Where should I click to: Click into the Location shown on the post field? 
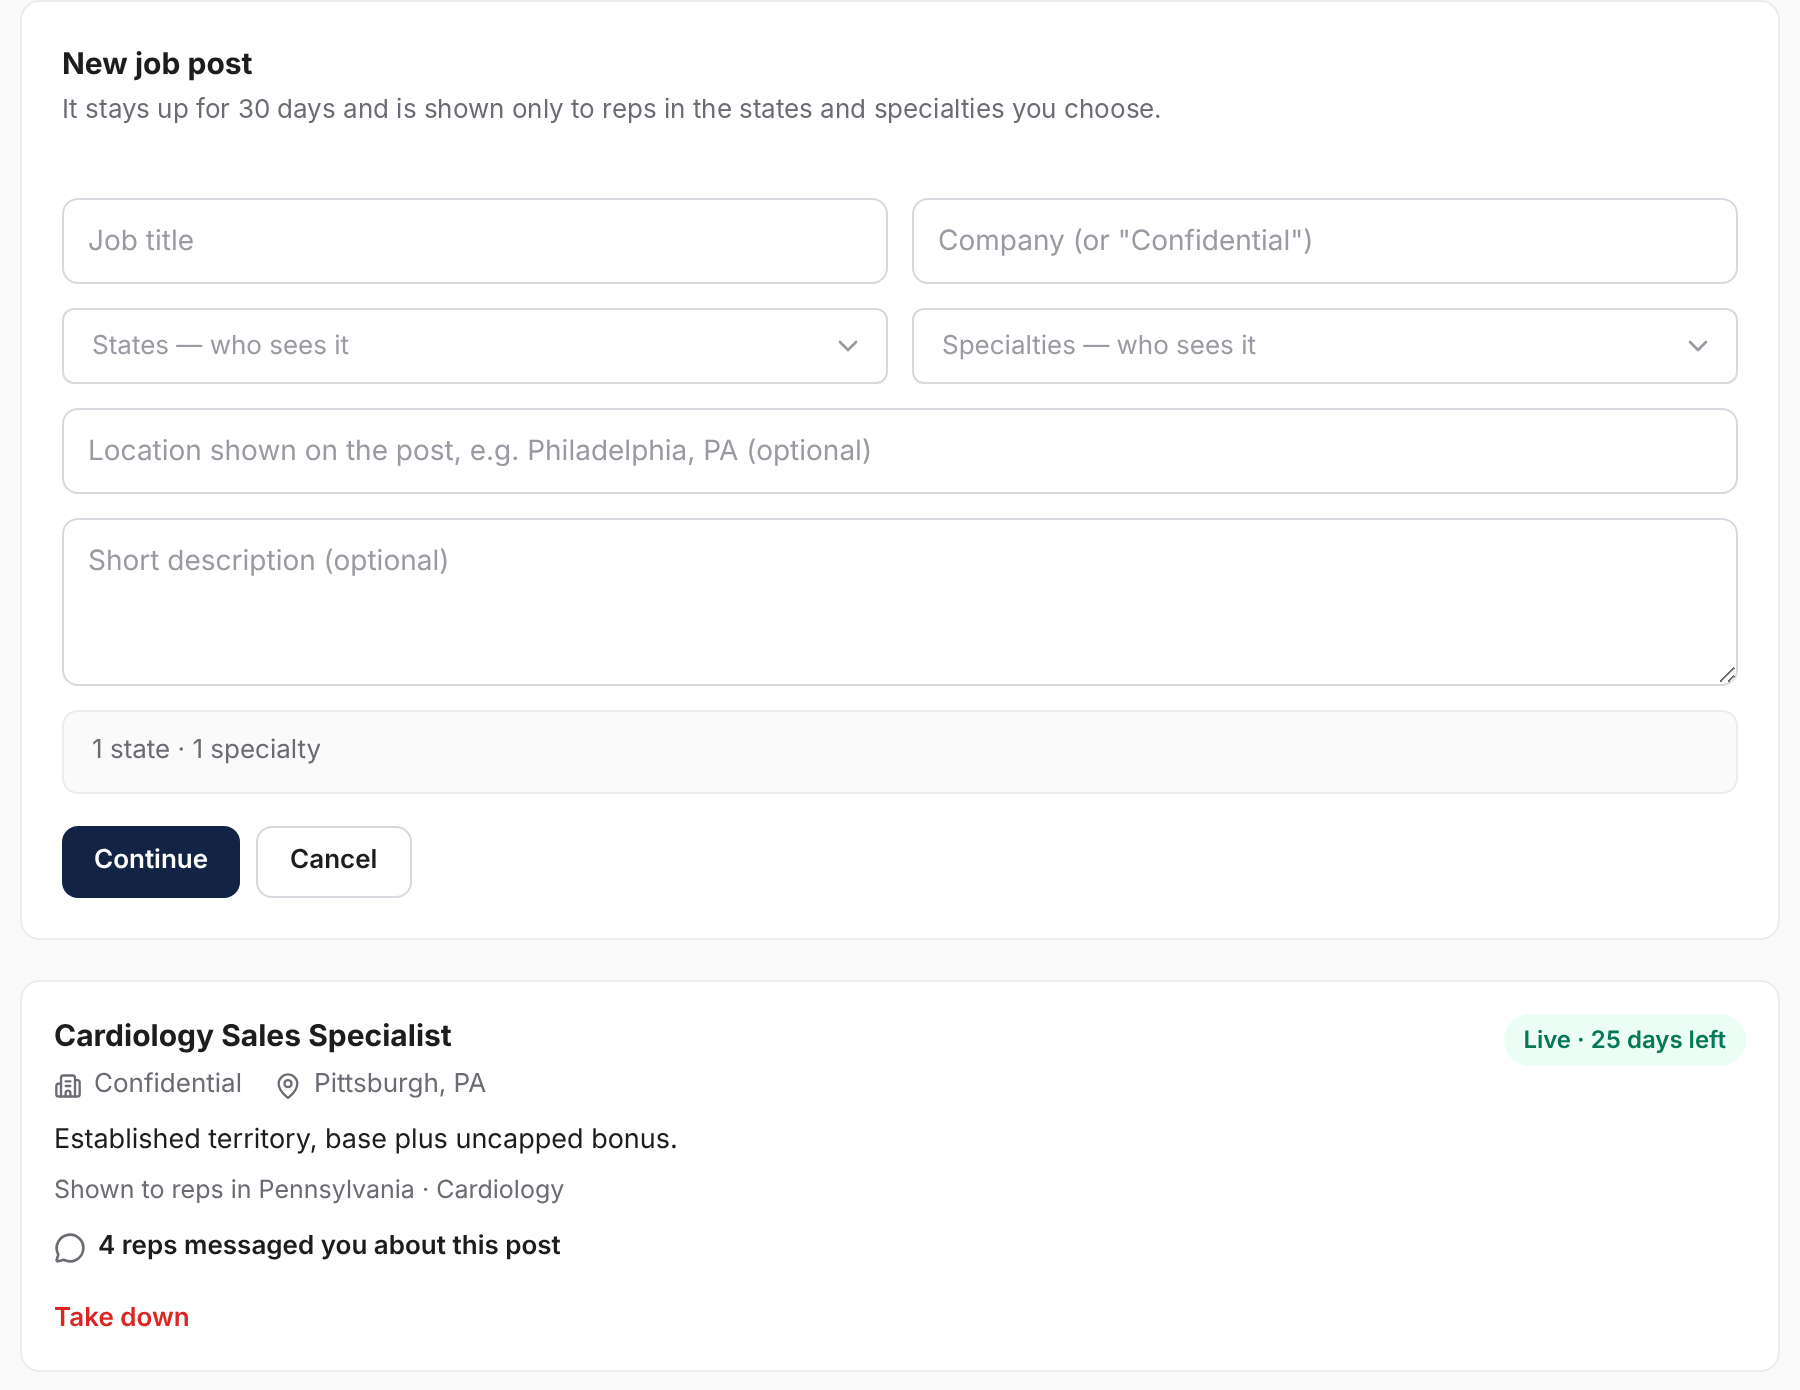tap(900, 451)
